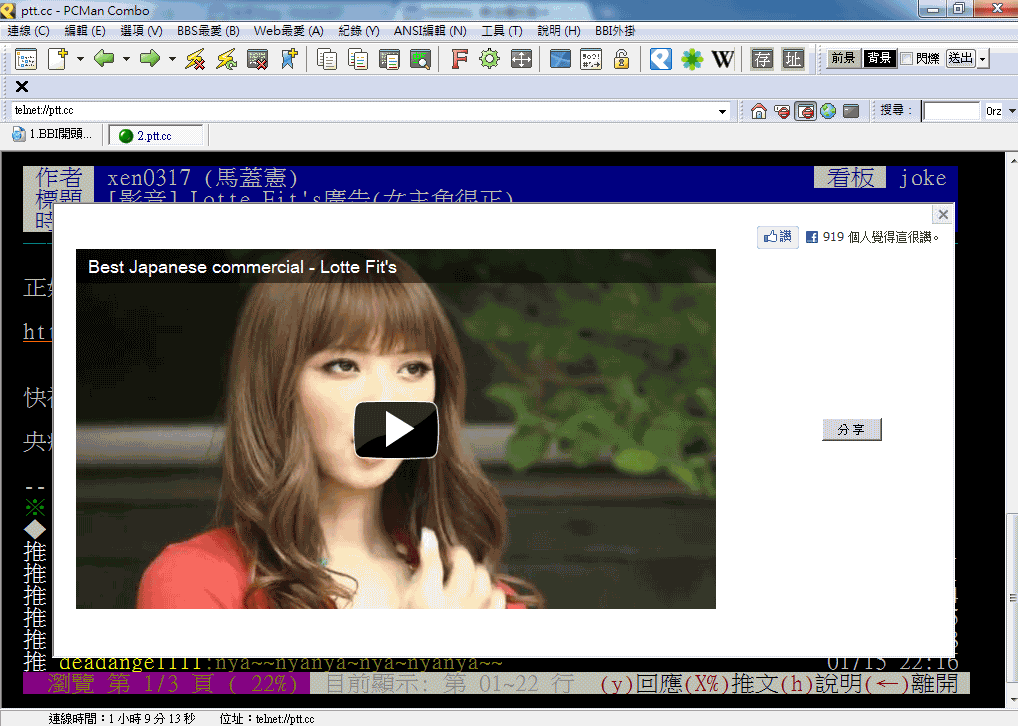Click the close connection window icon
Image resolution: width=1018 pixels, height=726 pixels.
click(x=258, y=59)
